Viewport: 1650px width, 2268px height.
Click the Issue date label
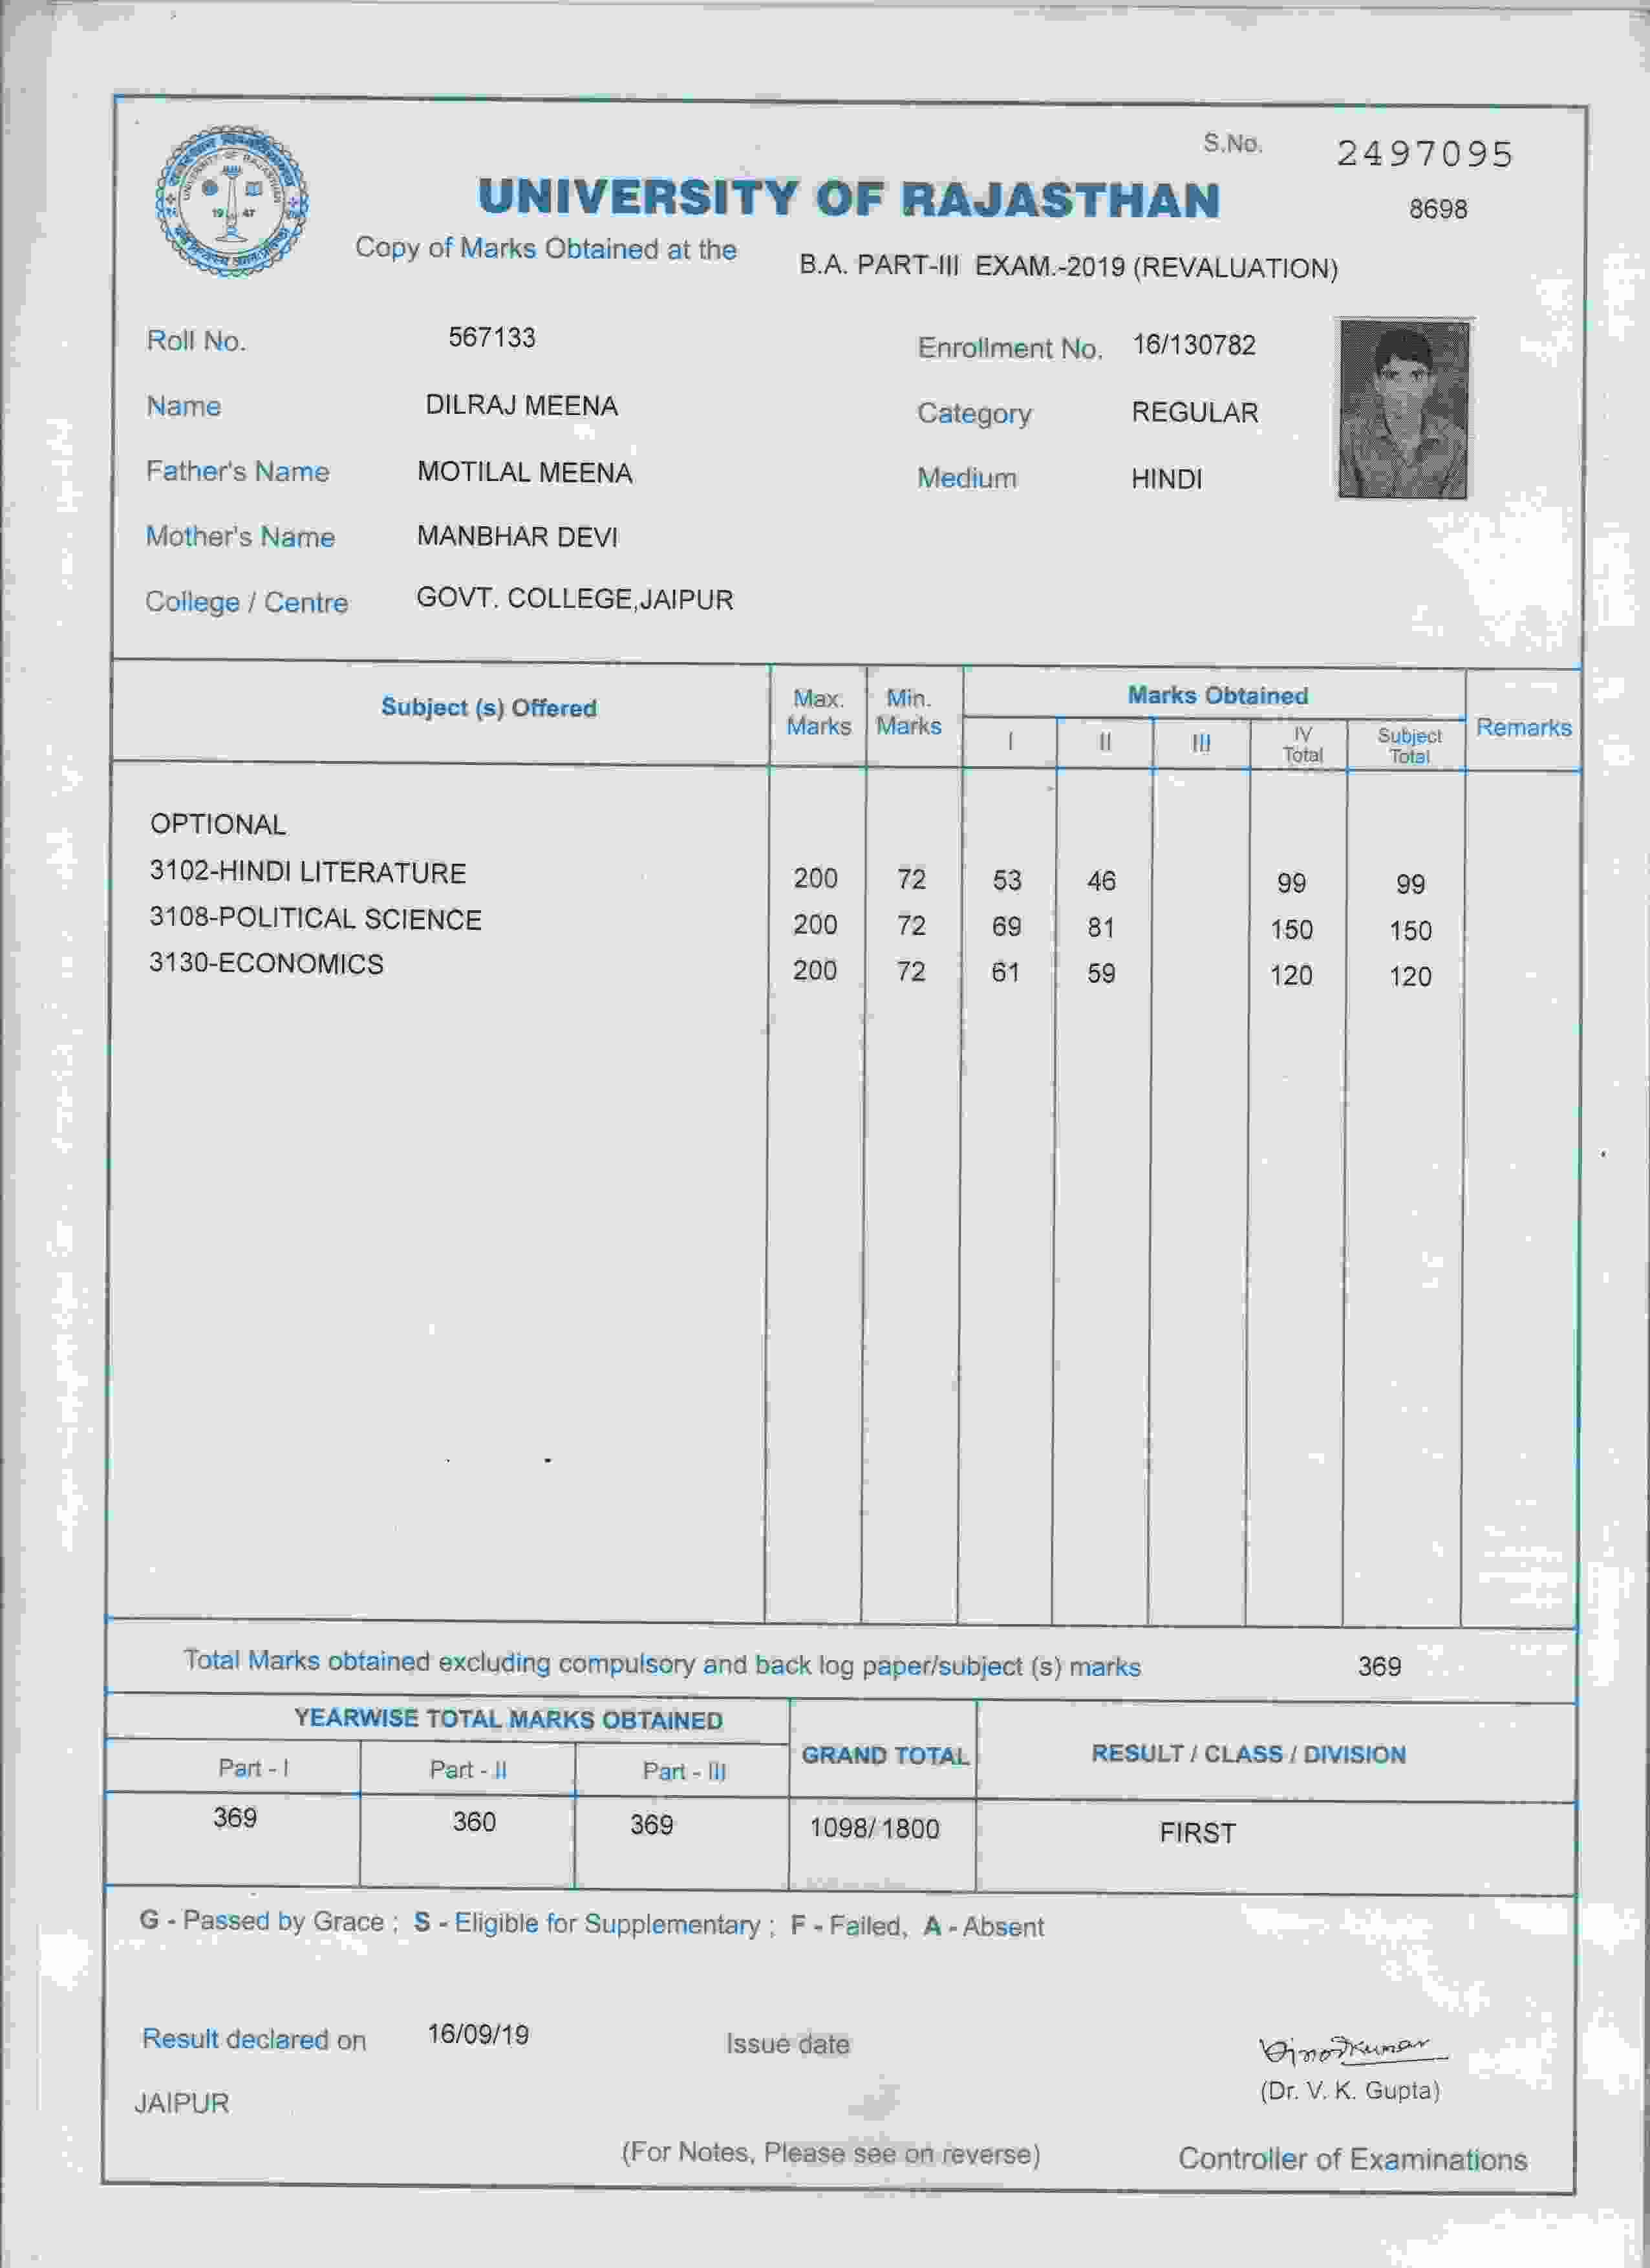coord(787,2044)
